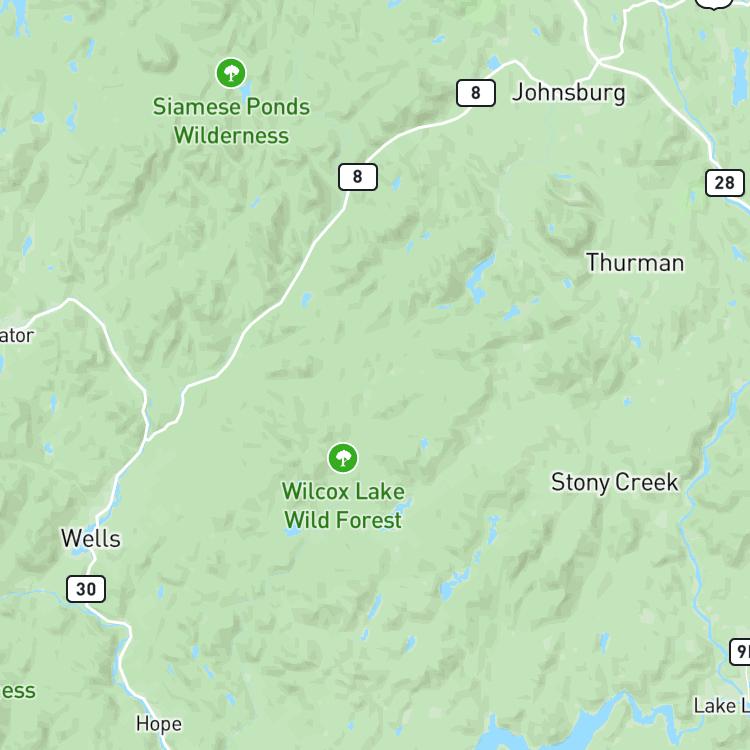Open the Johnsburg town label
This screenshot has height=750, width=750.
pos(568,93)
